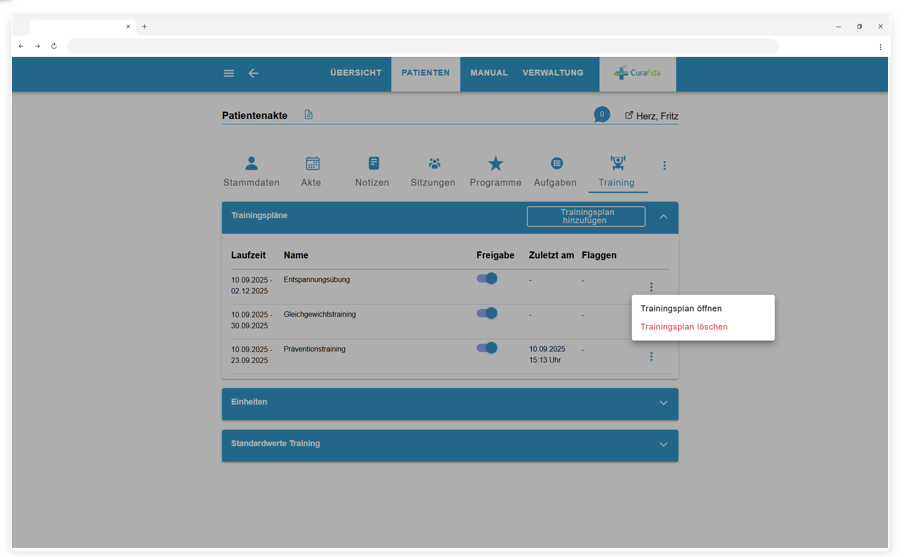Image resolution: width=907 pixels, height=557 pixels.
Task: Click the Präventionstraining plan name
Action: click(x=314, y=349)
